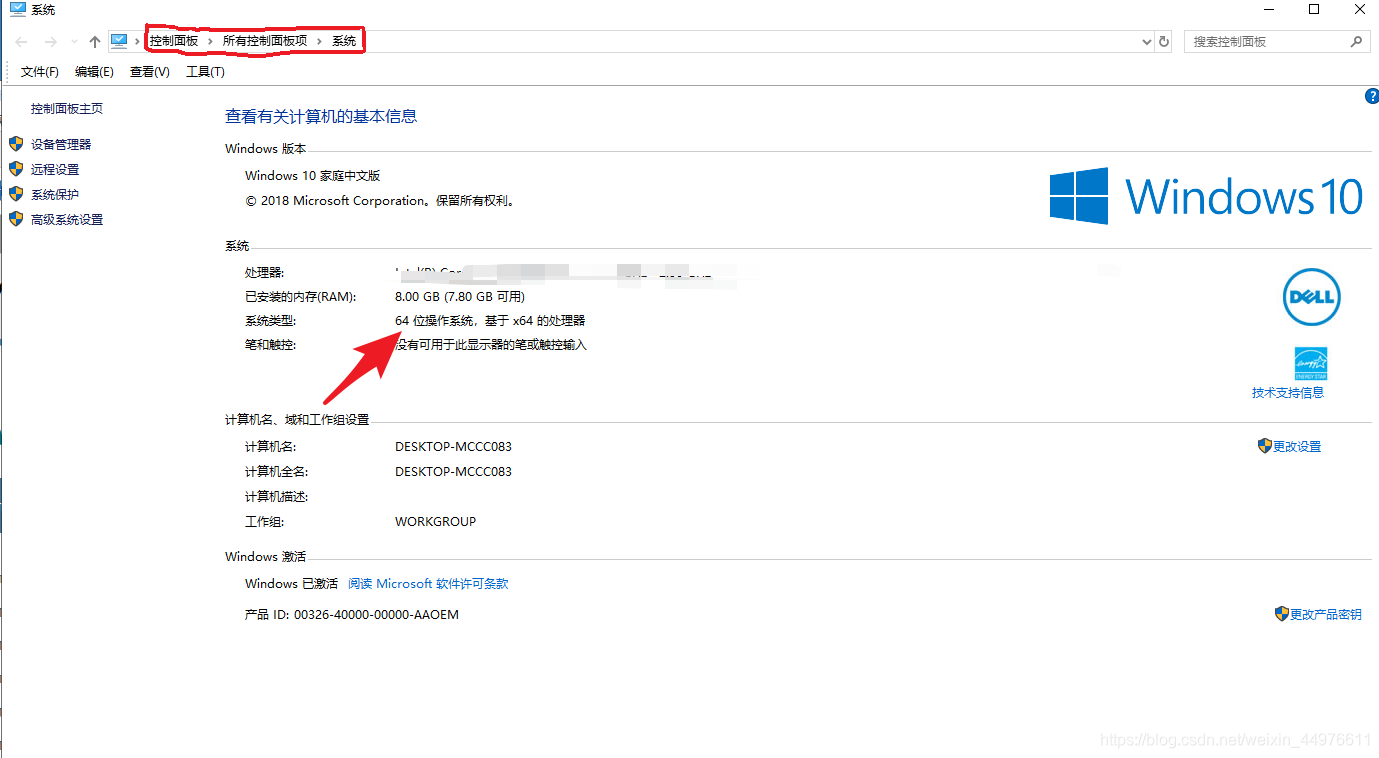Open 系统保护 link
The image size is (1379, 758).
click(55, 195)
